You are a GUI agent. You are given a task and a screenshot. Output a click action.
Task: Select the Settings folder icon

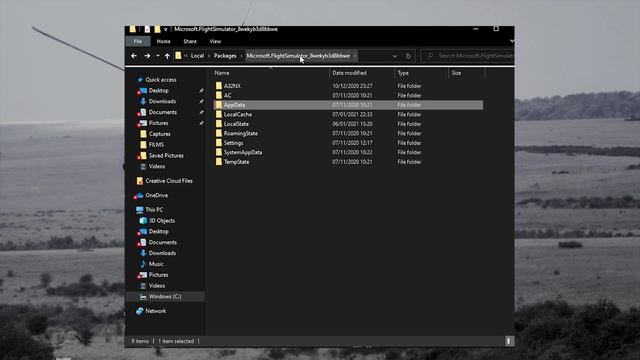[219, 143]
